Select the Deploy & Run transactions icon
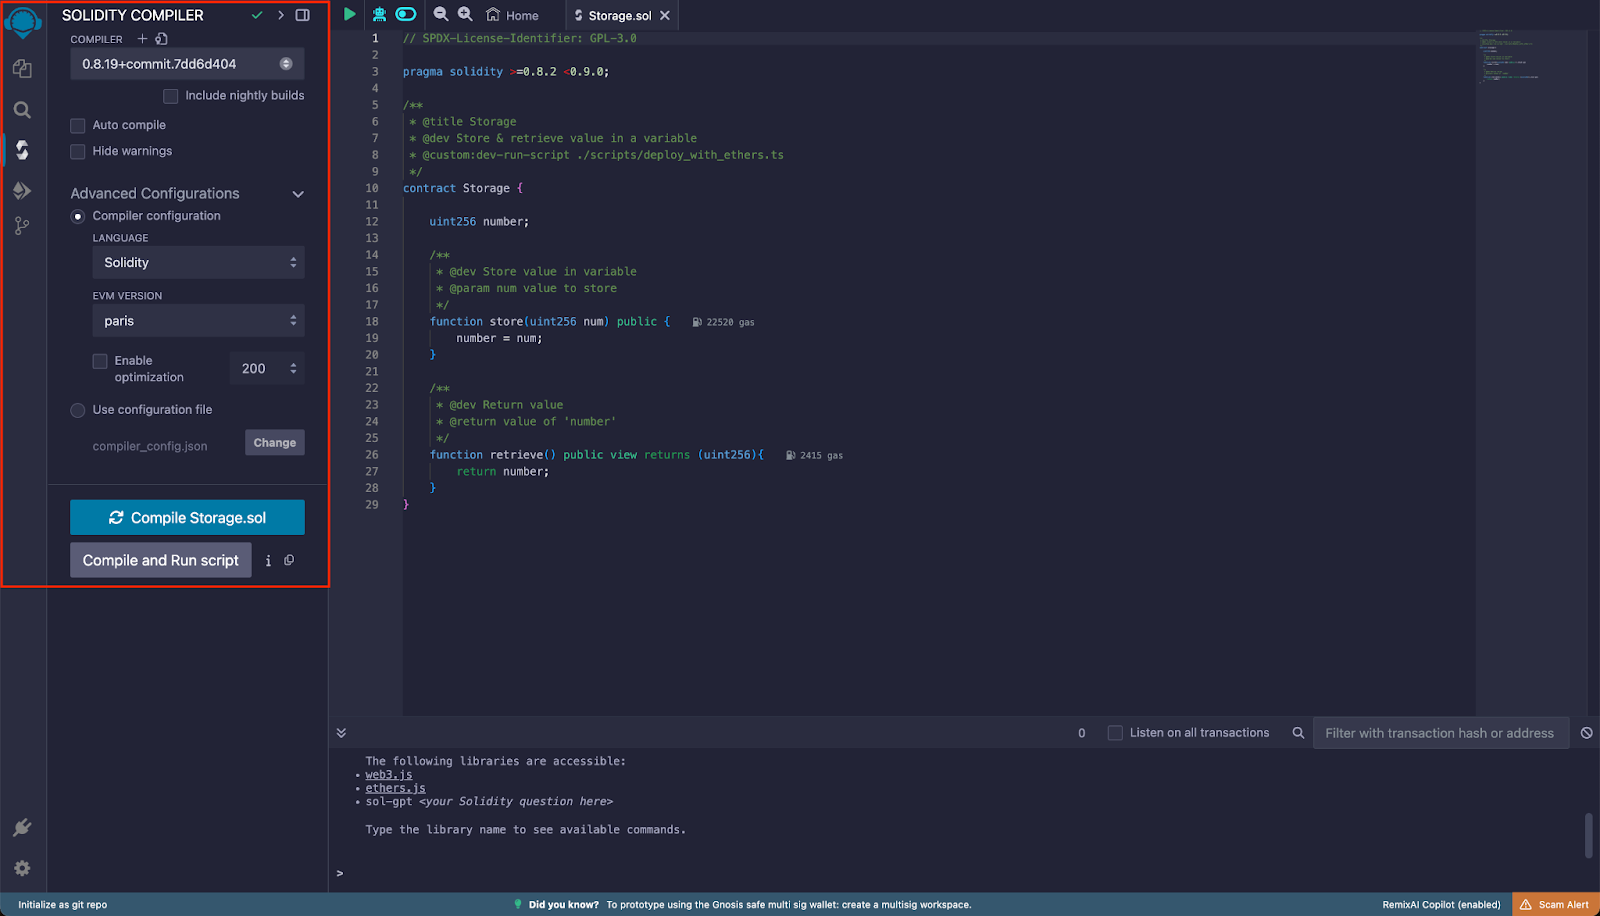The width and height of the screenshot is (1600, 916). tap(22, 190)
